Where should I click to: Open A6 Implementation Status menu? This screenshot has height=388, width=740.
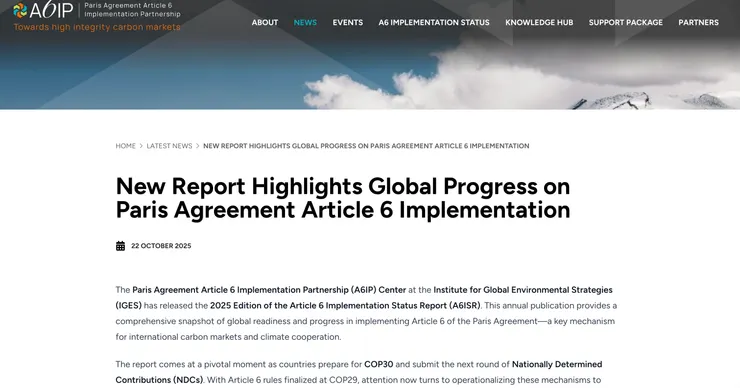(x=434, y=22)
